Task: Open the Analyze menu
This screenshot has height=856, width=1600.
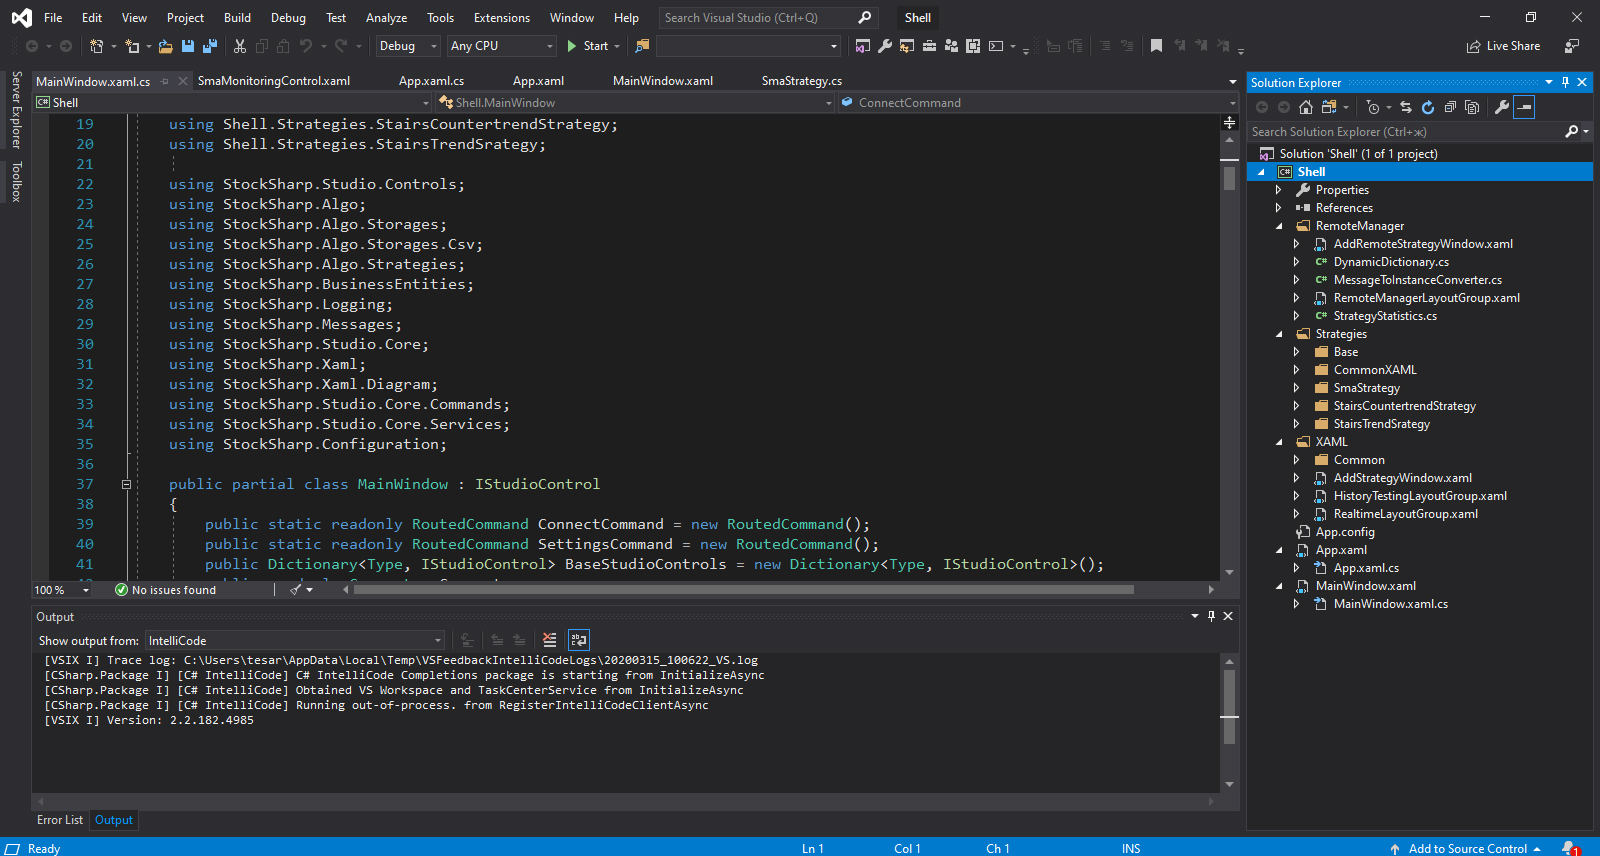Action: [x=386, y=18]
